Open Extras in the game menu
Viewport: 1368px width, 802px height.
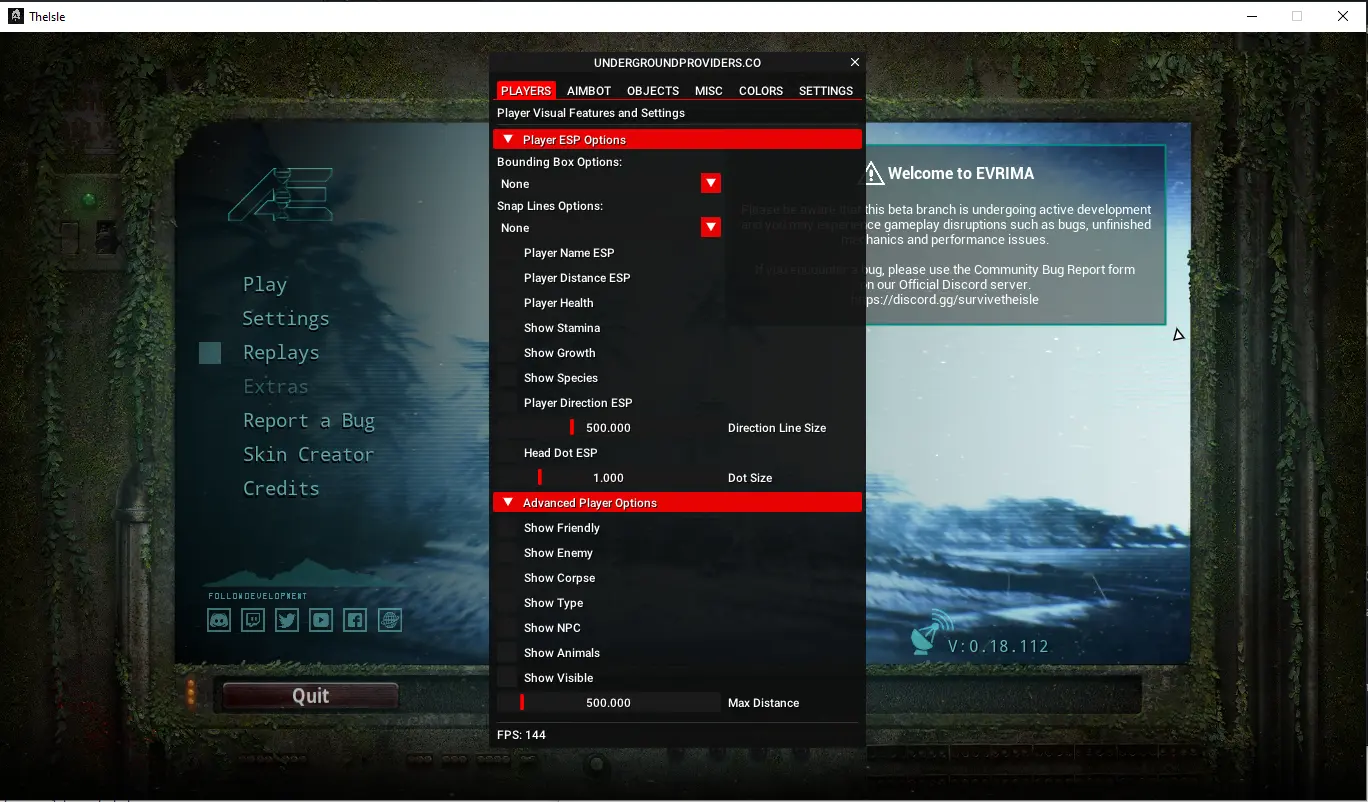(276, 387)
